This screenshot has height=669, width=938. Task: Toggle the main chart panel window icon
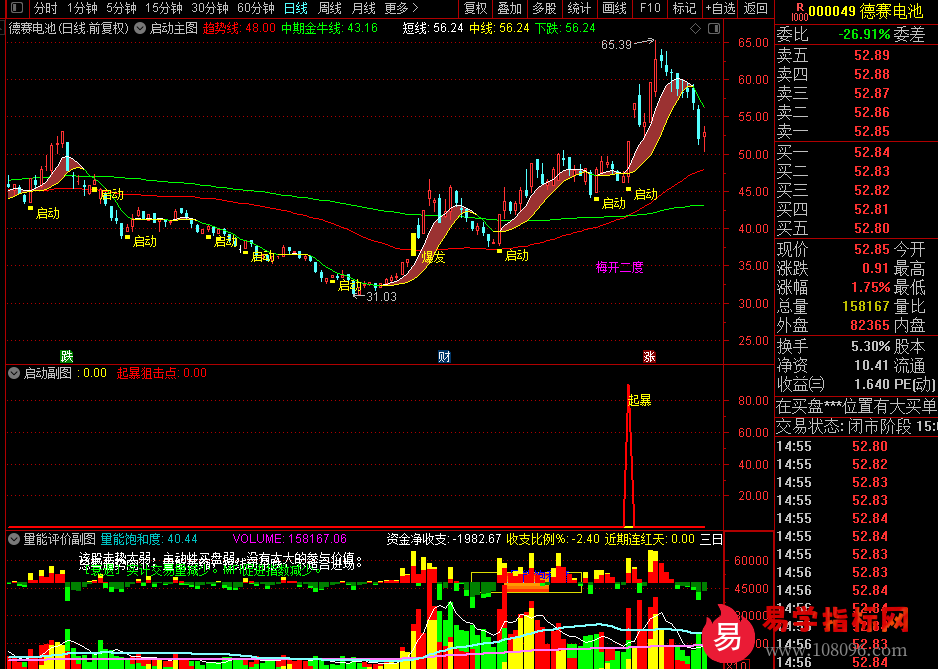714,28
